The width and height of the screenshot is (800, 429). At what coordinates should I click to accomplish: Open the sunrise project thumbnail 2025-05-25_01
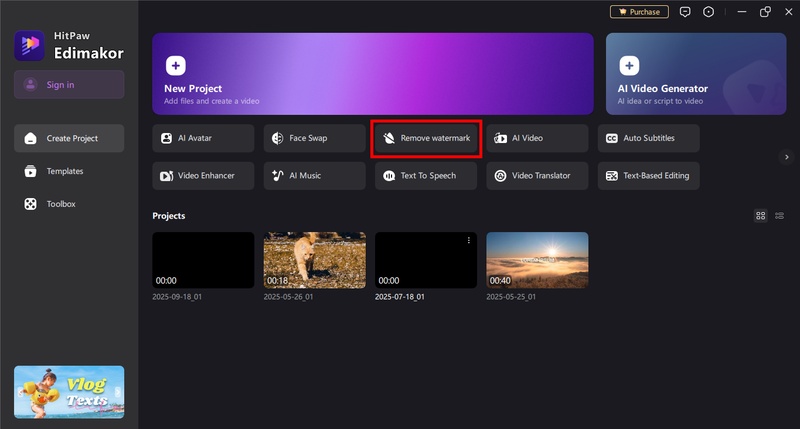click(x=537, y=260)
